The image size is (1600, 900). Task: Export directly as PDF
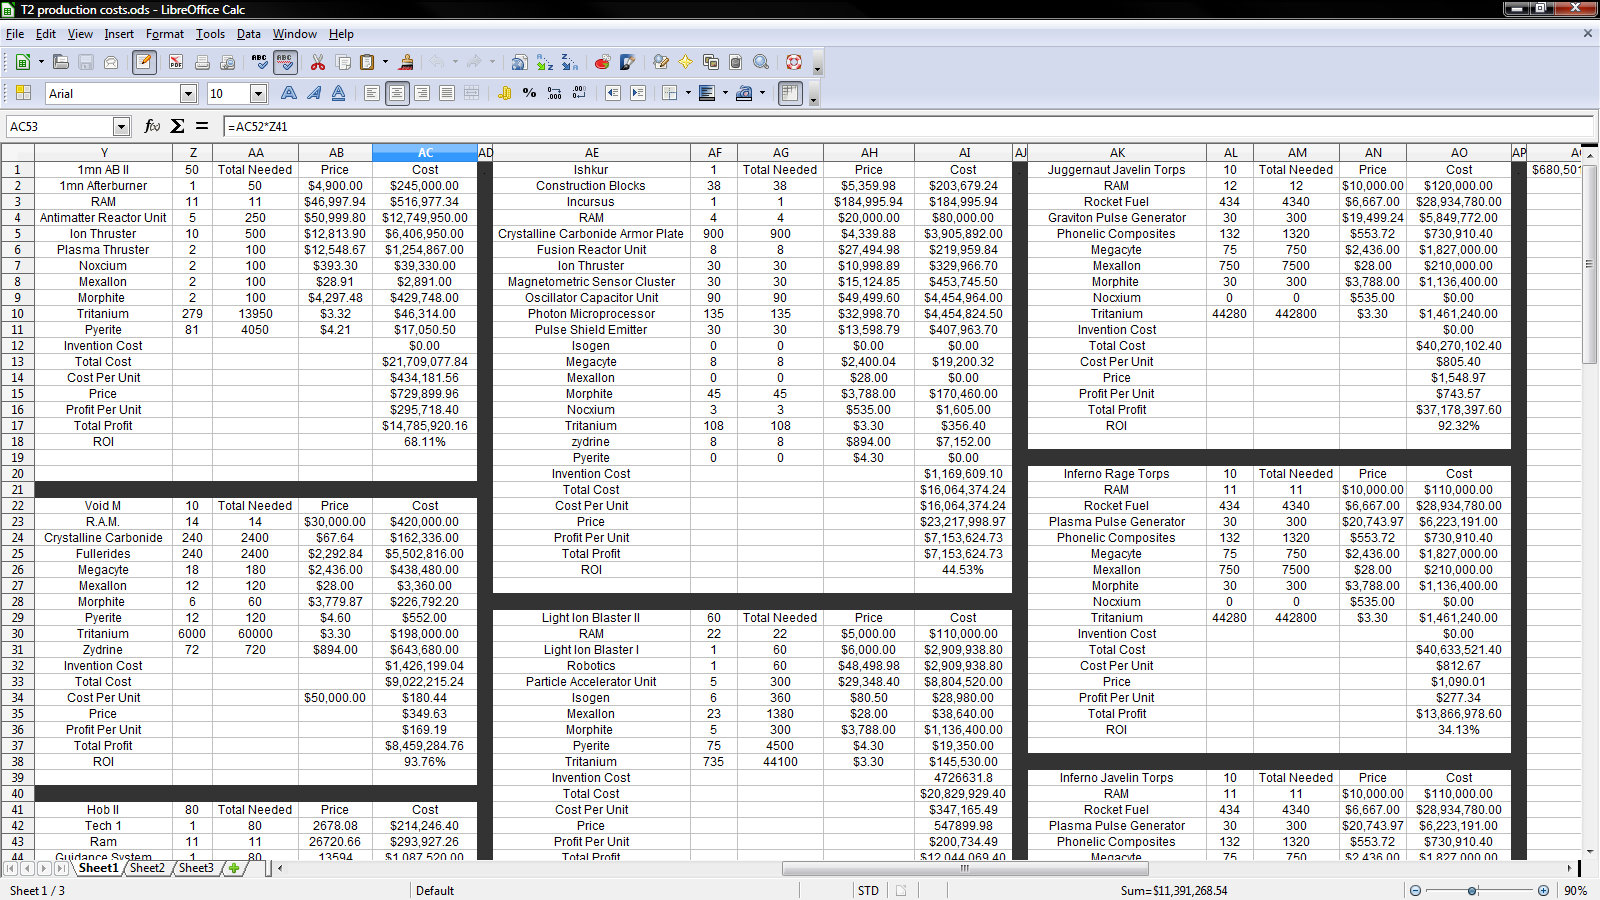[x=176, y=62]
